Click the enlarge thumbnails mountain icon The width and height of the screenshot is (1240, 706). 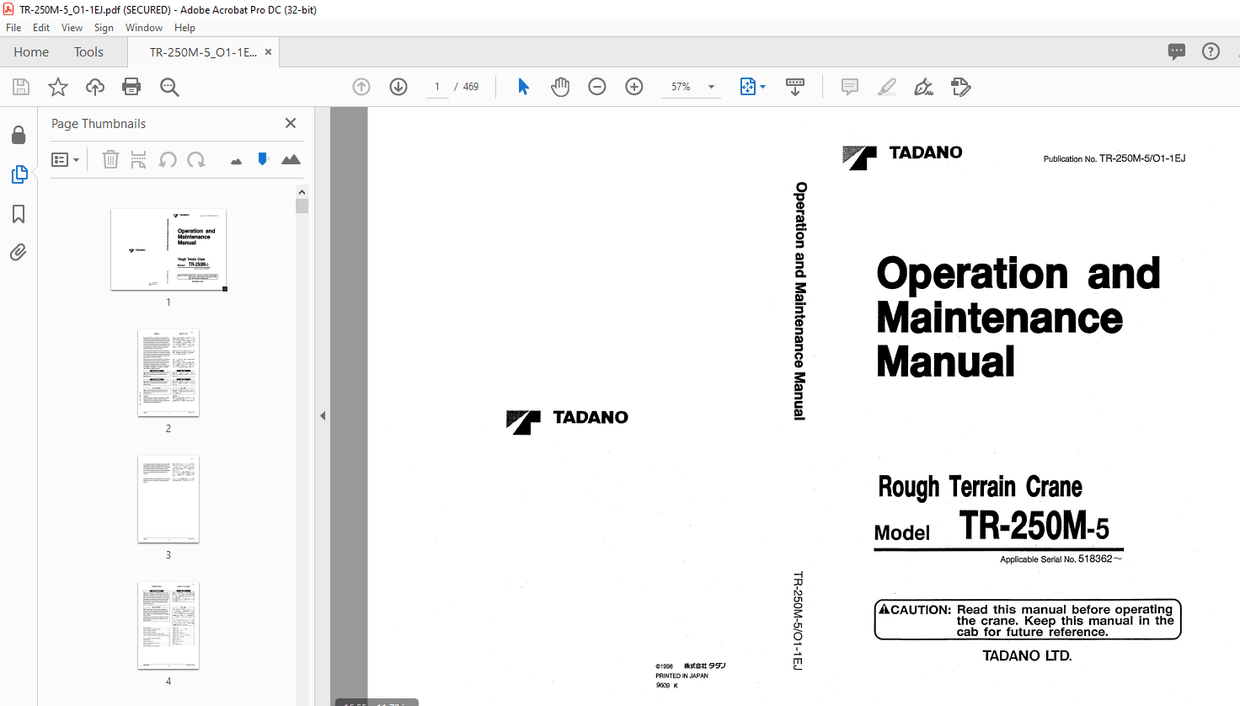pyautogui.click(x=291, y=160)
